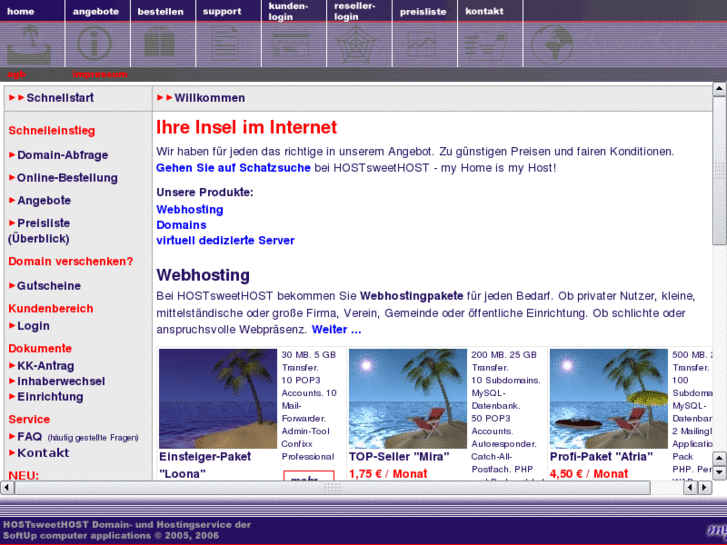Click the horizontal scrollbar thumb
727x545 pixels.
[332, 487]
